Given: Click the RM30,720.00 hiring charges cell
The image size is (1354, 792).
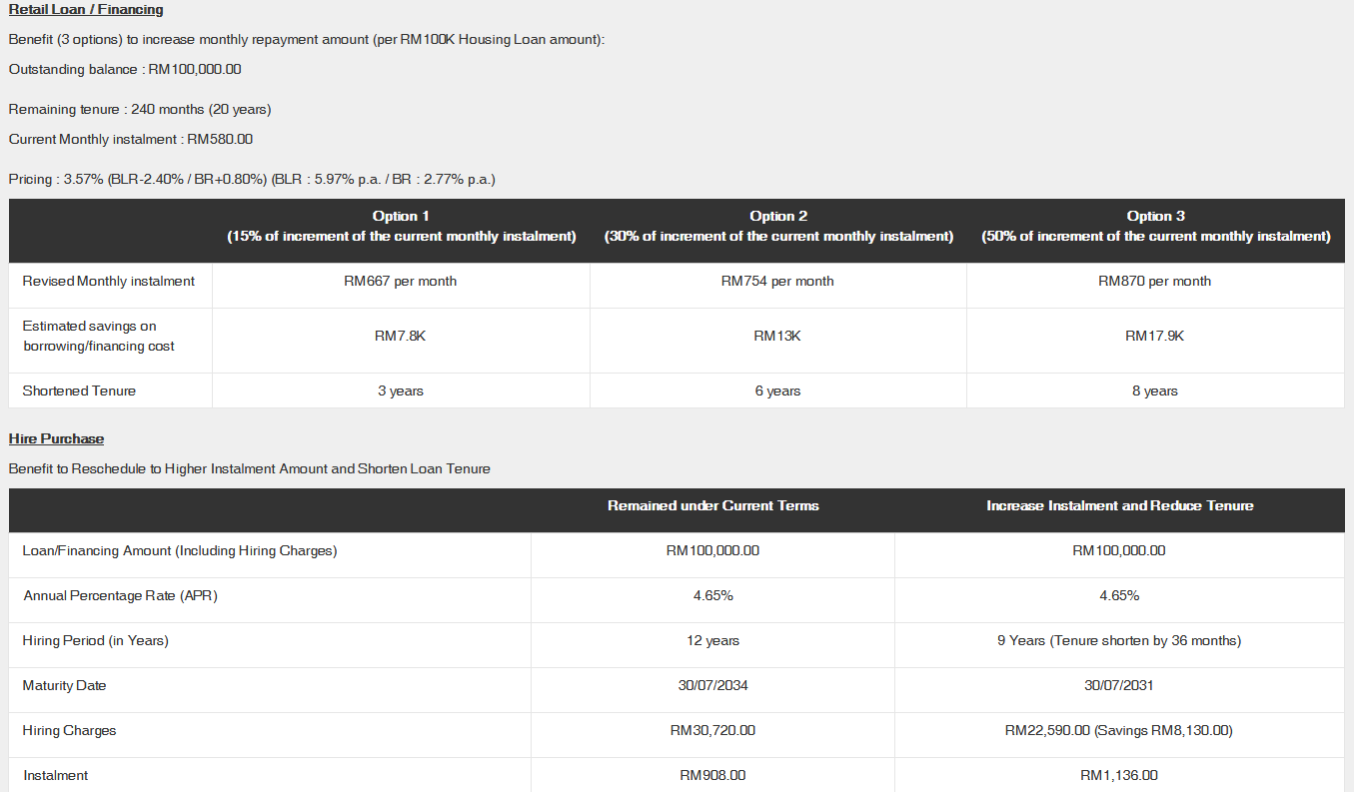Looking at the screenshot, I should click(713, 731).
